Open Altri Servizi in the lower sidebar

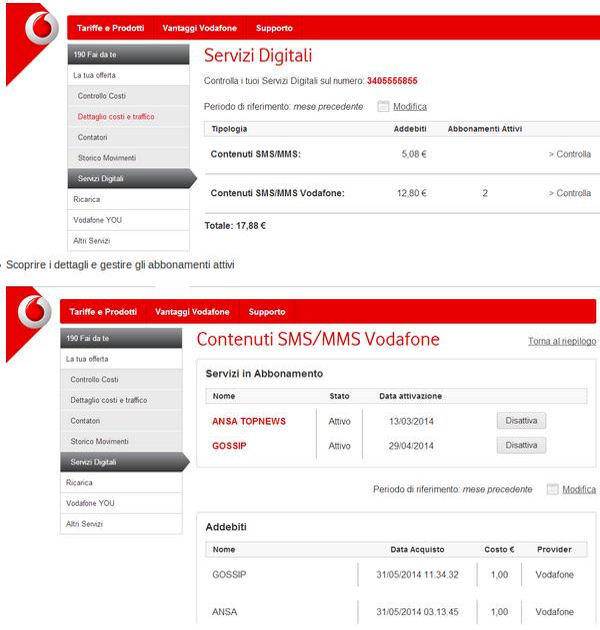tap(121, 524)
